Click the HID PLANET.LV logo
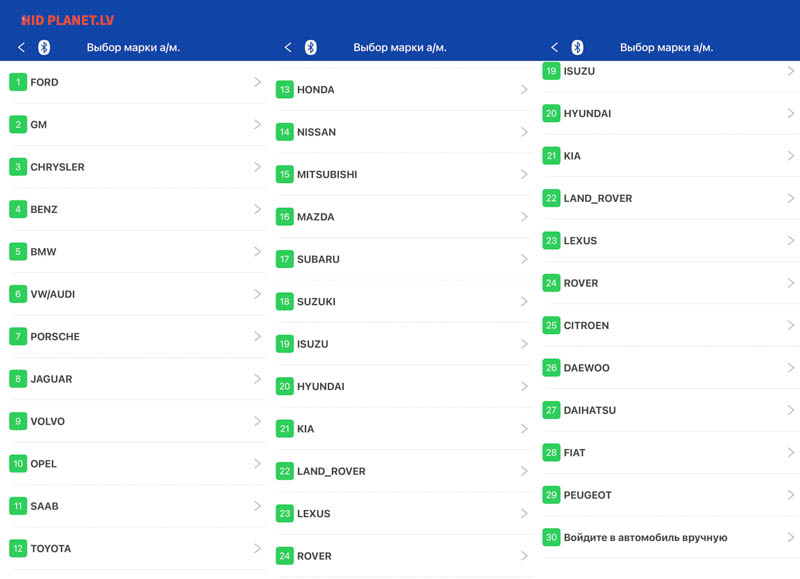The image size is (800, 579). point(67,19)
